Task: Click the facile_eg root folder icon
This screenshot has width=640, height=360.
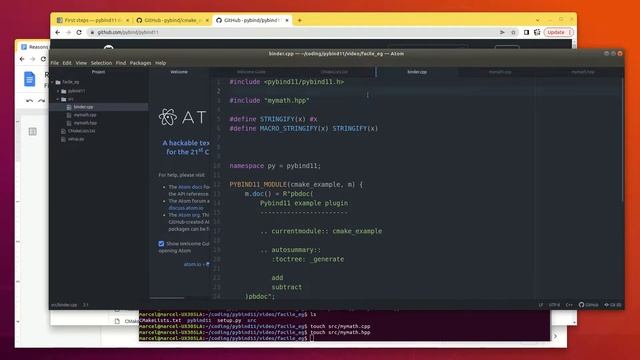Action: coord(58,82)
